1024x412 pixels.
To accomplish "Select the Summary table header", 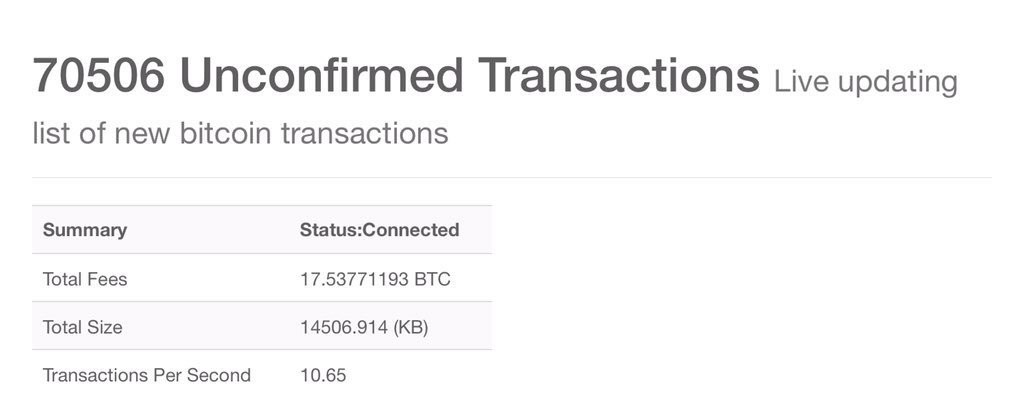I will [85, 230].
